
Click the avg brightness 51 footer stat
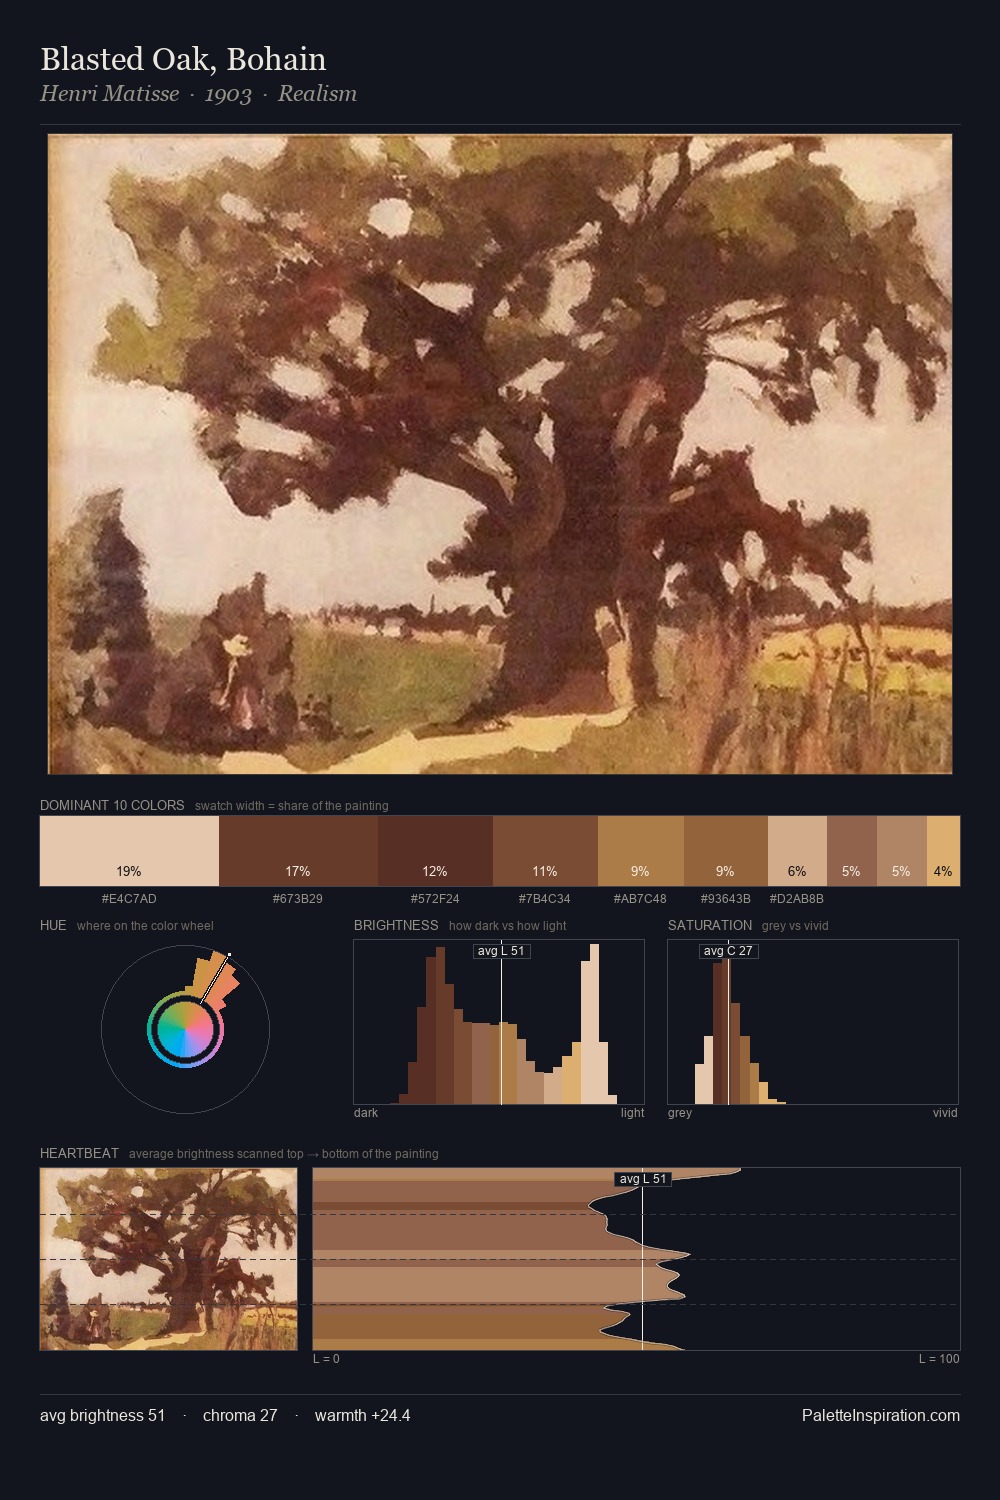click(x=102, y=1415)
